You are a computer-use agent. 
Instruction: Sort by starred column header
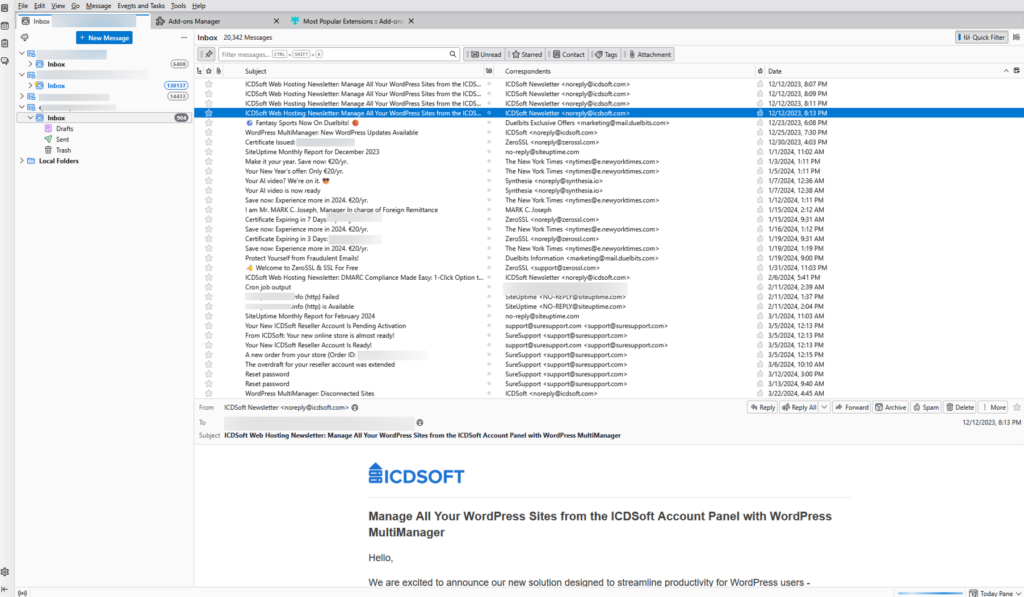click(208, 71)
